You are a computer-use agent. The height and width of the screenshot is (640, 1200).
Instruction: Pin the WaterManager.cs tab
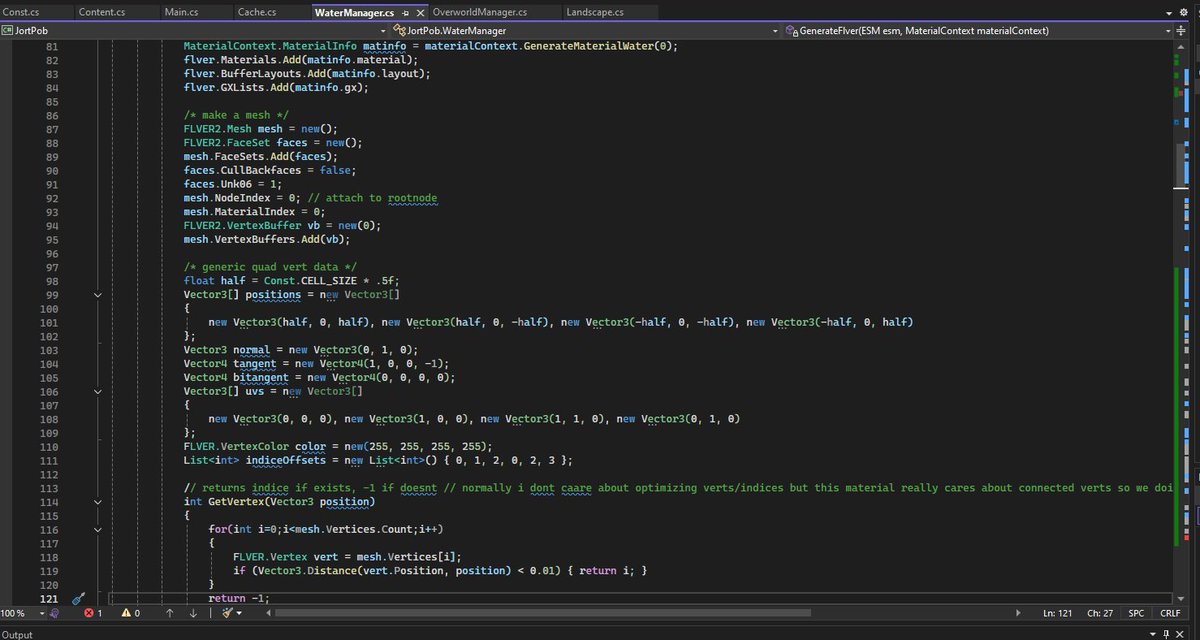click(406, 12)
